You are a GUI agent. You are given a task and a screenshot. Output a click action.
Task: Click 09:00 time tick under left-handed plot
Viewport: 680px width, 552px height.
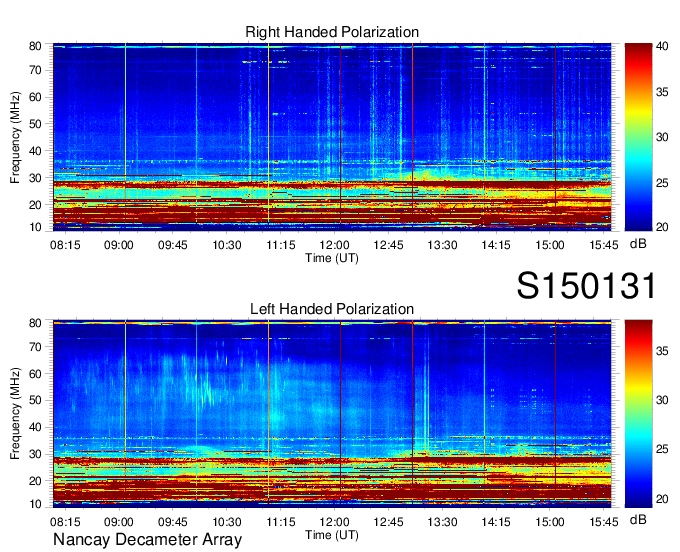click(x=119, y=522)
